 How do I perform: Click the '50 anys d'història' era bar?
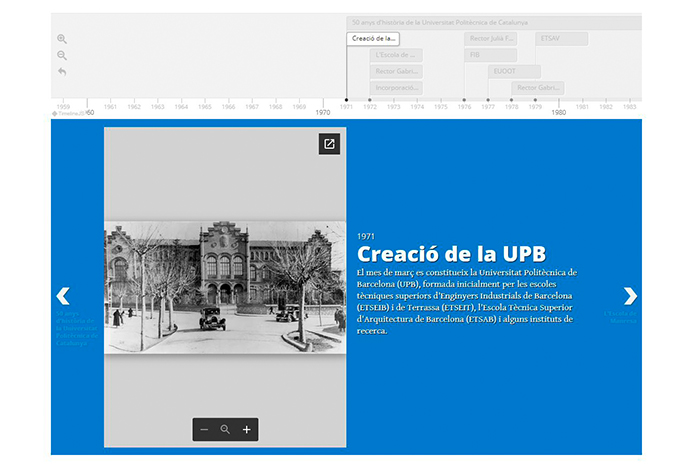(x=494, y=22)
